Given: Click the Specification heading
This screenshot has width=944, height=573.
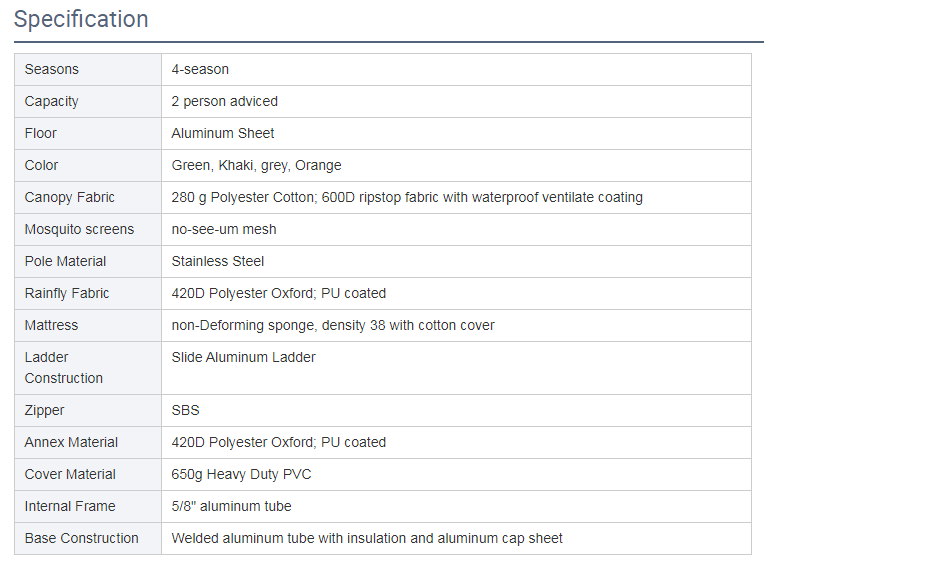Looking at the screenshot, I should click(x=81, y=19).
